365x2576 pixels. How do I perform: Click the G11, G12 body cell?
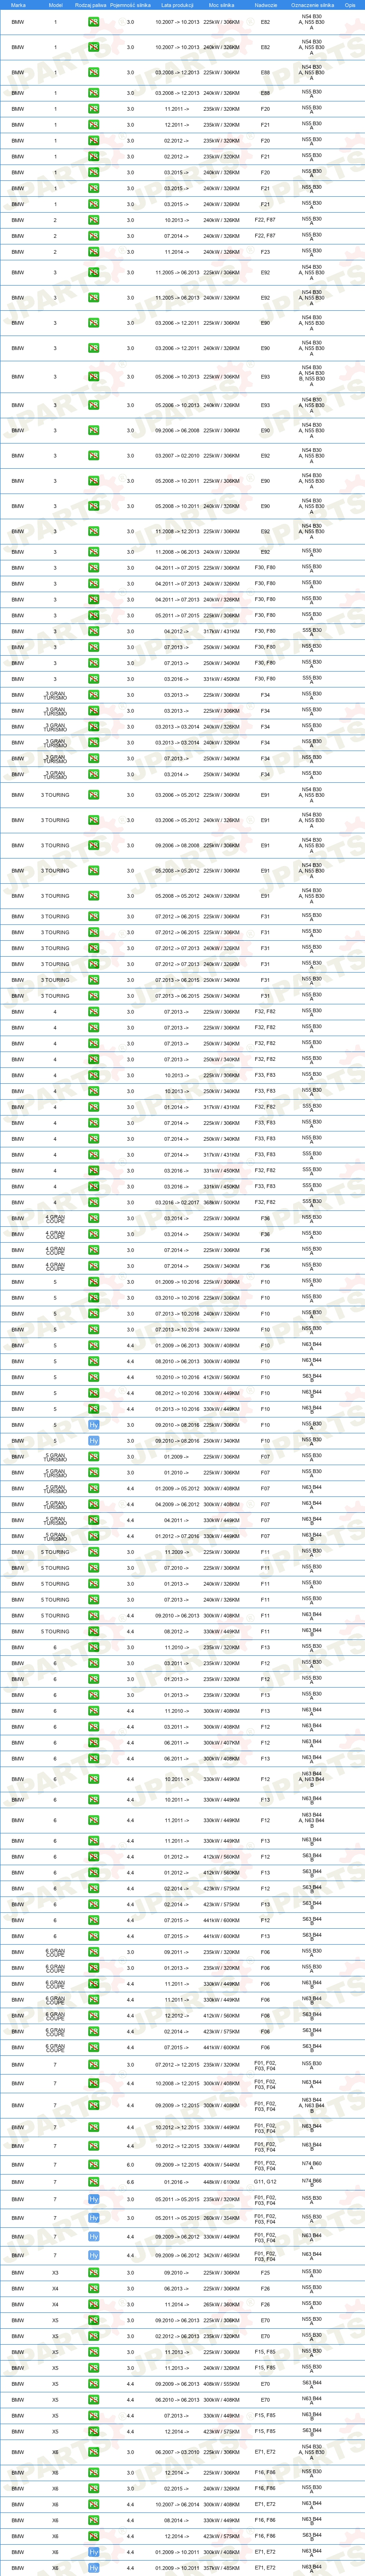[x=265, y=2182]
